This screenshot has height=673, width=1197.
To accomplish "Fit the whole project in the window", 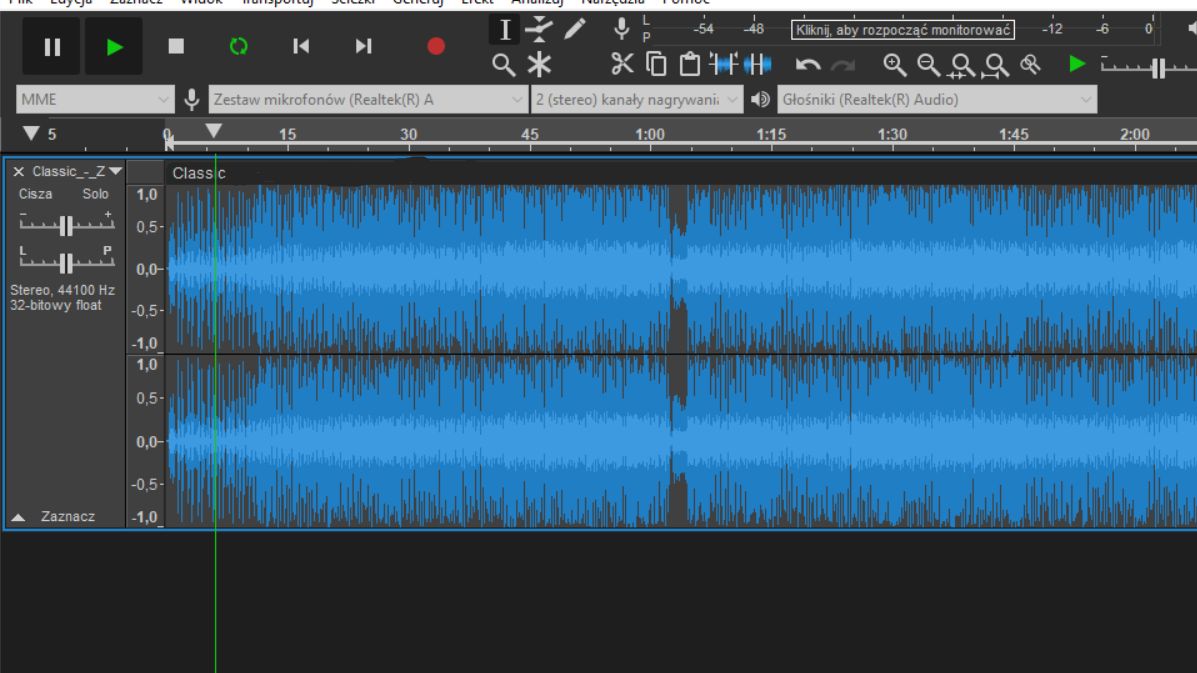I will tap(995, 66).
